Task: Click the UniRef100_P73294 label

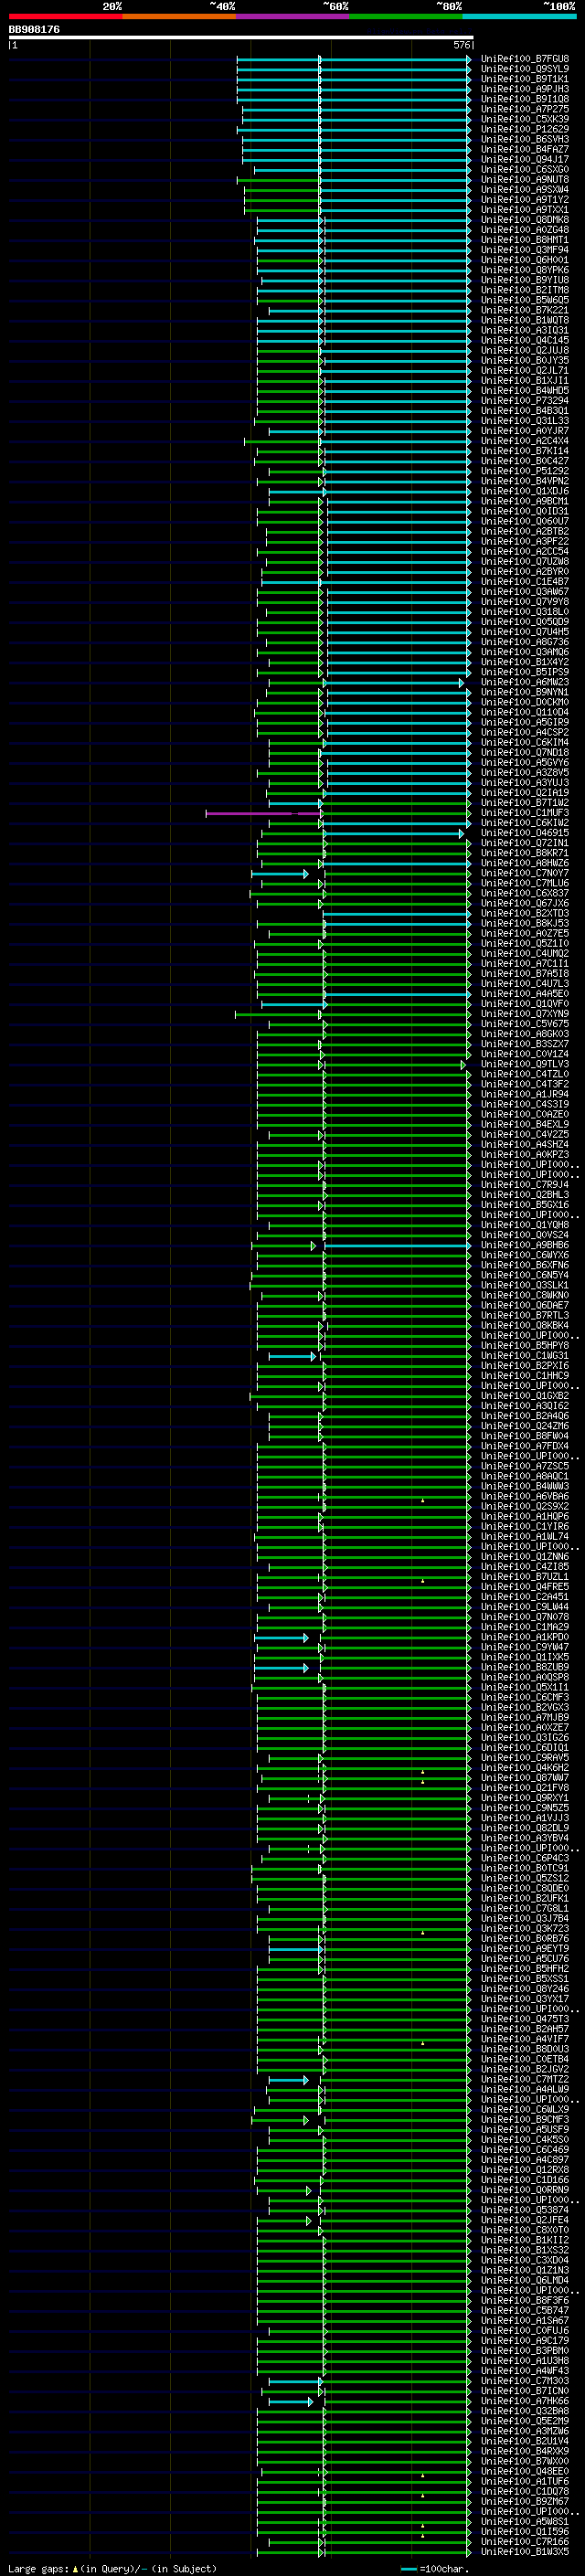Action: pos(525,401)
